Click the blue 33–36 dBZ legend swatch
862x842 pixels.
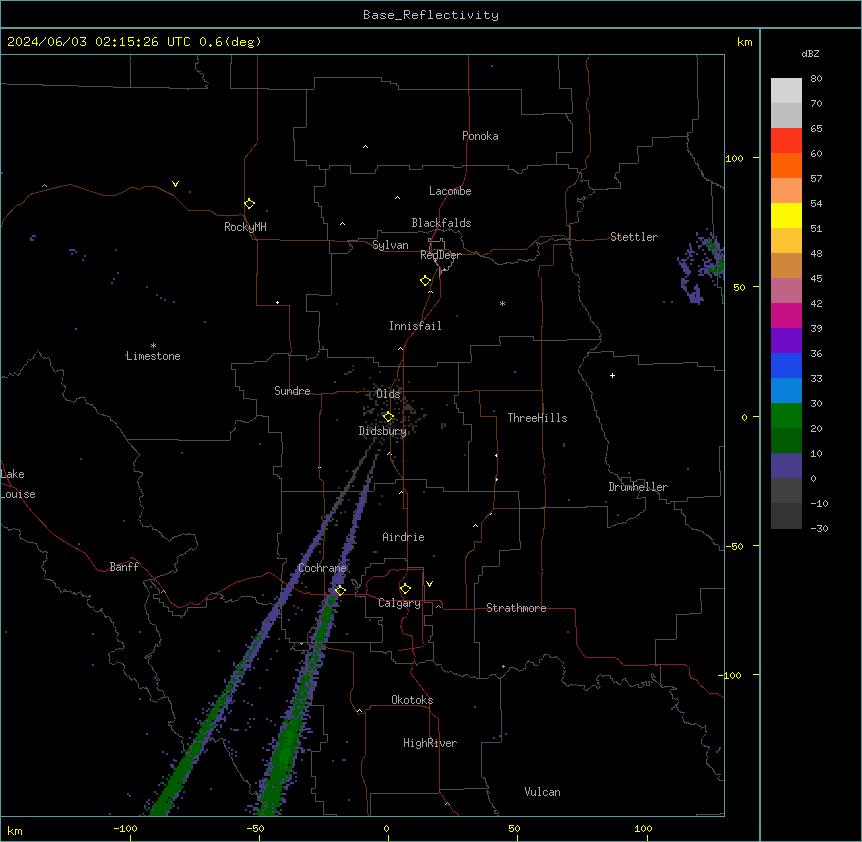(x=786, y=365)
